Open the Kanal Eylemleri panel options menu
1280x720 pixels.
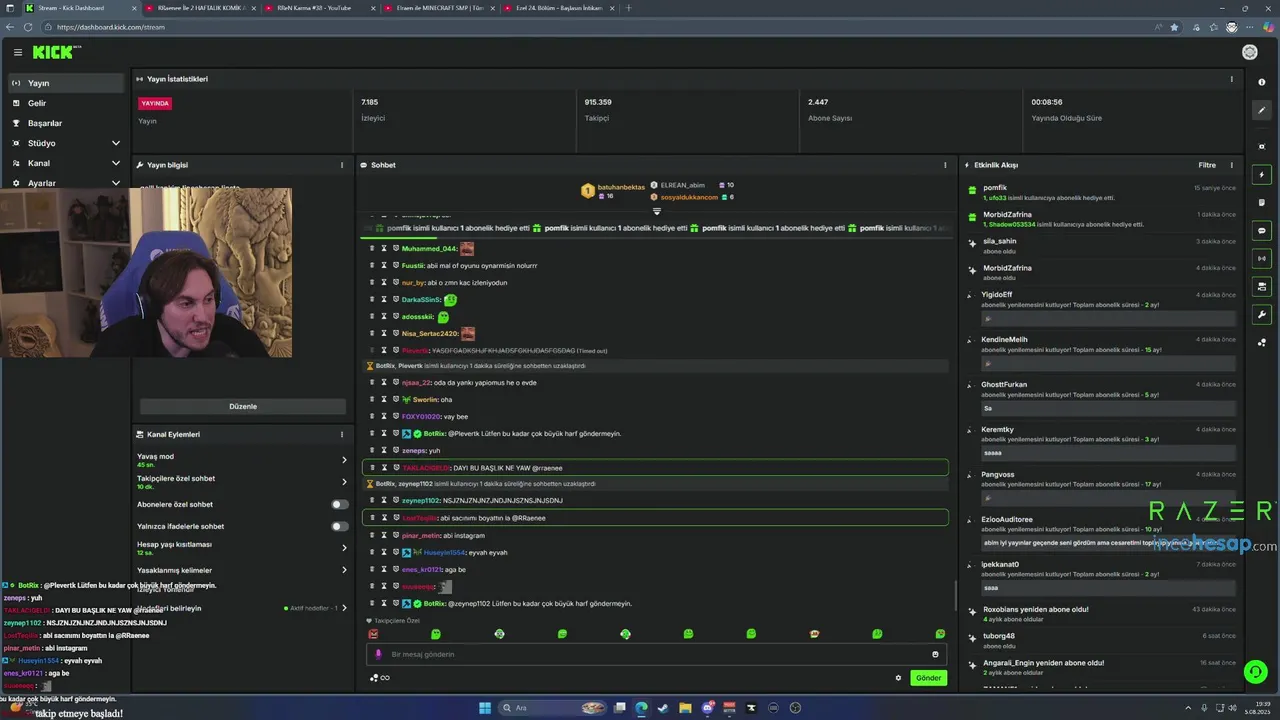click(x=342, y=434)
